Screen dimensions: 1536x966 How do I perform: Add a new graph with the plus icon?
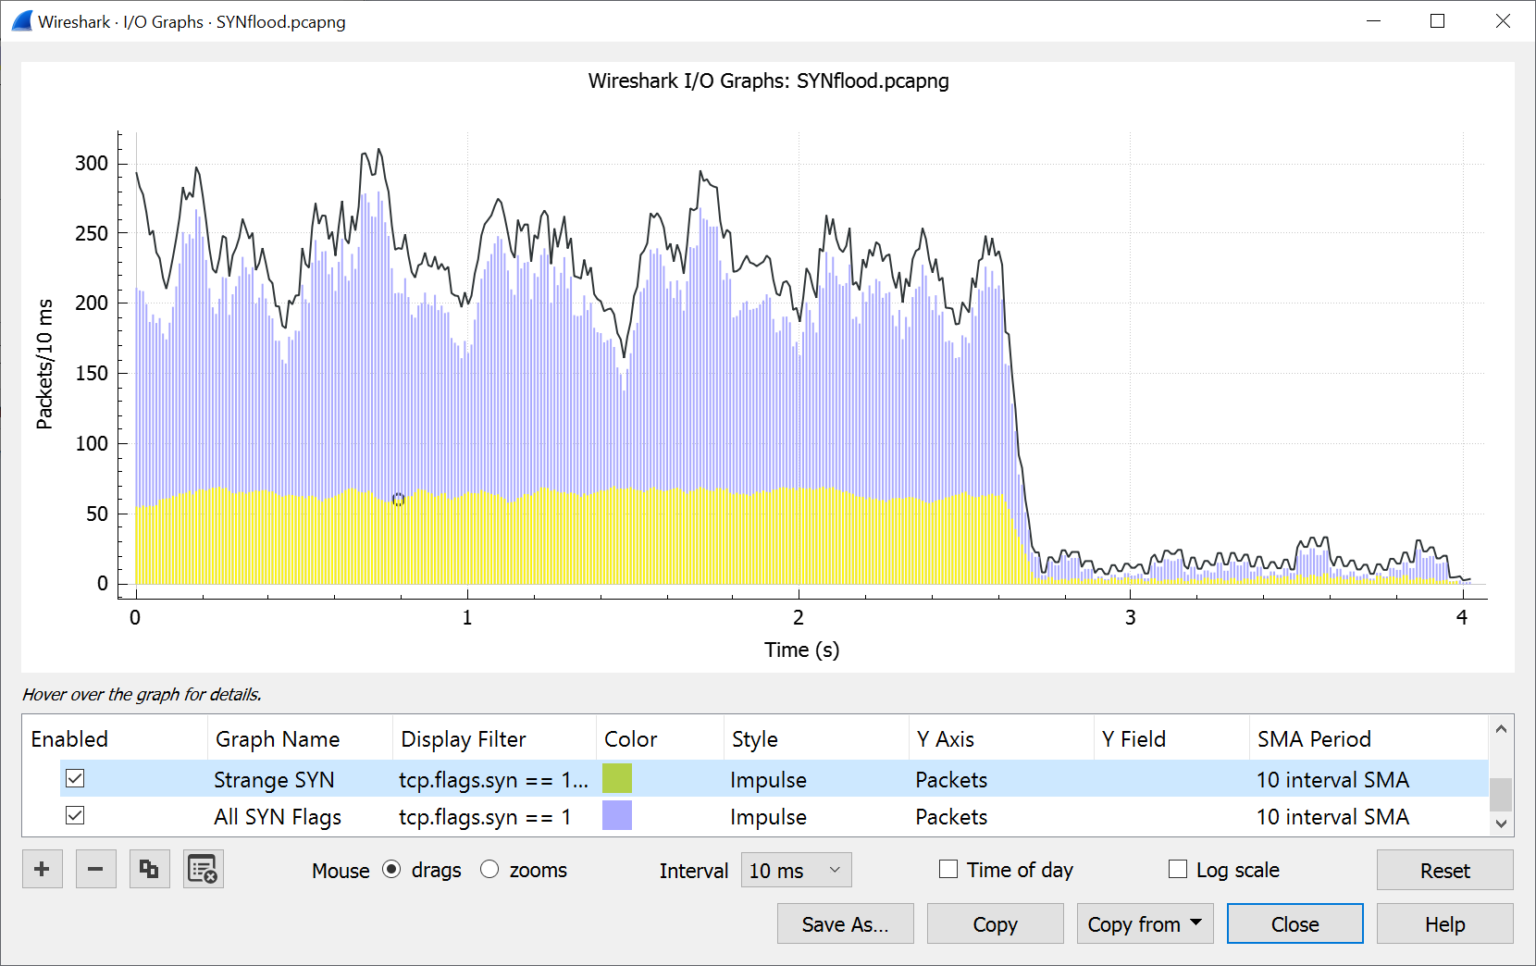41,869
